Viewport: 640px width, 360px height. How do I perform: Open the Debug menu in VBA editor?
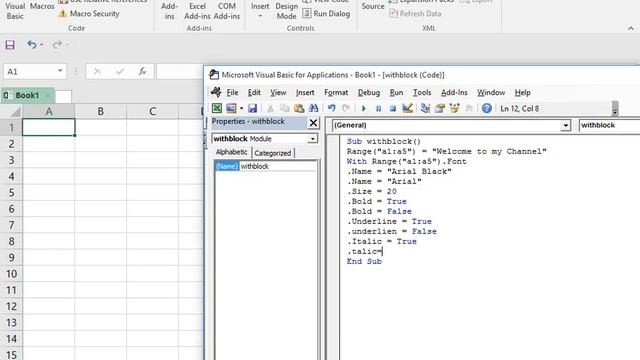pyautogui.click(x=369, y=93)
